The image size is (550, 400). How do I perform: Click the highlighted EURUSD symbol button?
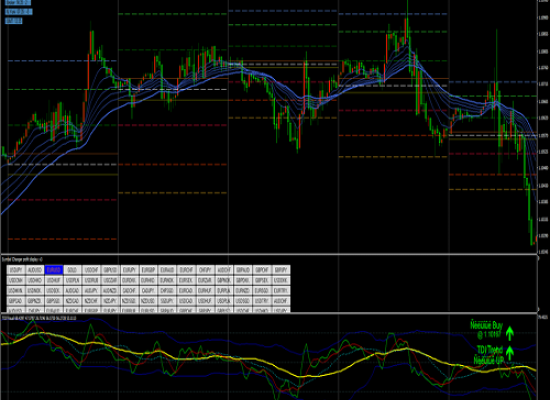pyautogui.click(x=54, y=270)
